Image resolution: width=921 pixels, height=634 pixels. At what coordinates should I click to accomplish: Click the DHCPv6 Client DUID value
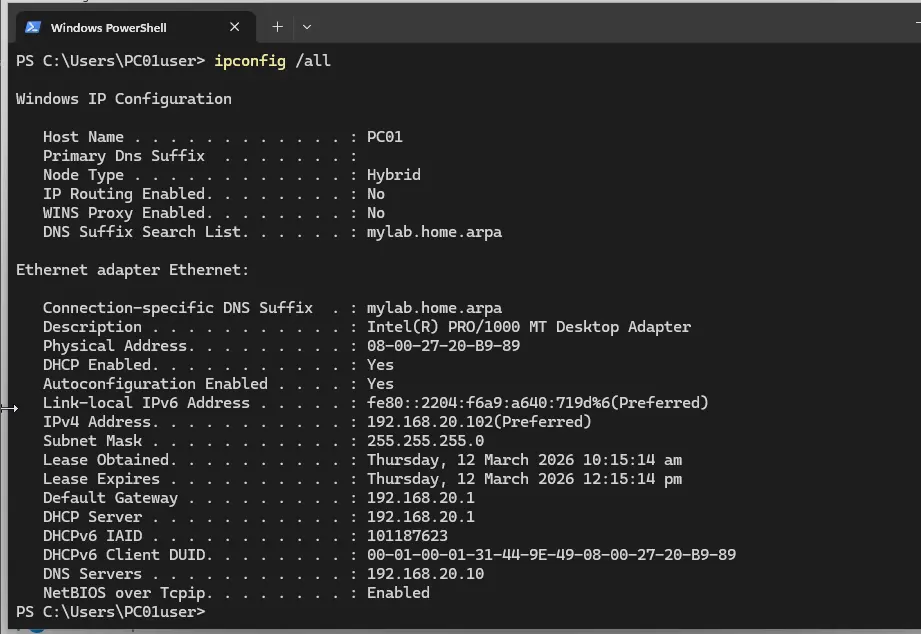[x=552, y=555]
